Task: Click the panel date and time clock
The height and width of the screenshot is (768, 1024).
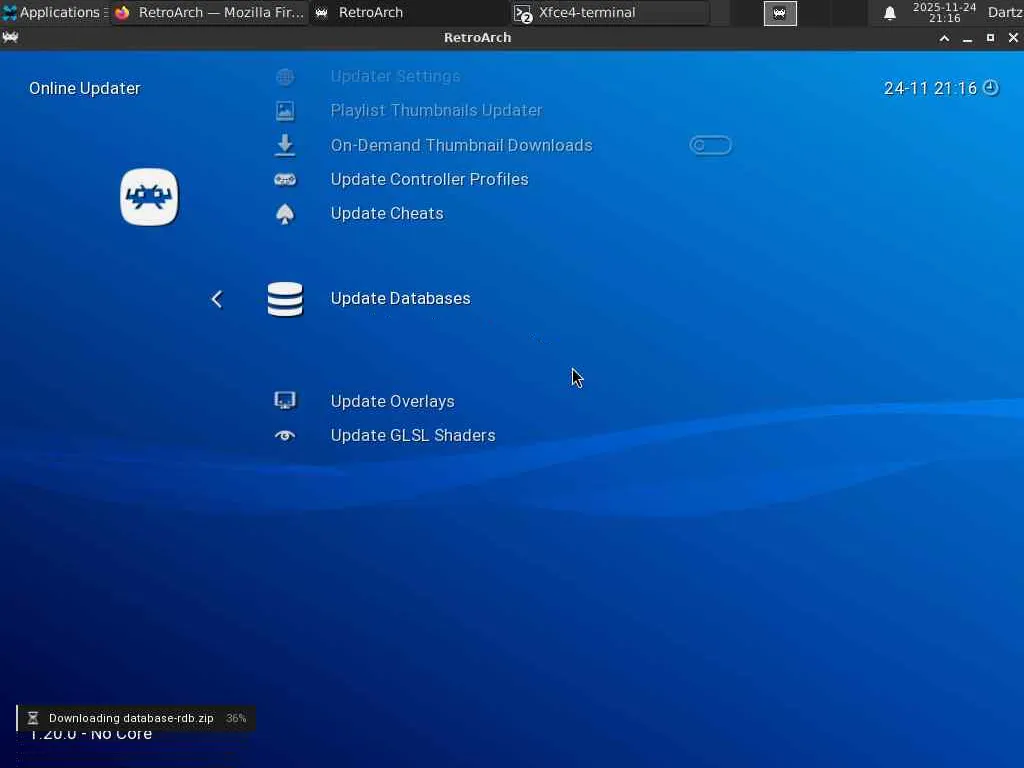Action: pyautogui.click(x=944, y=12)
